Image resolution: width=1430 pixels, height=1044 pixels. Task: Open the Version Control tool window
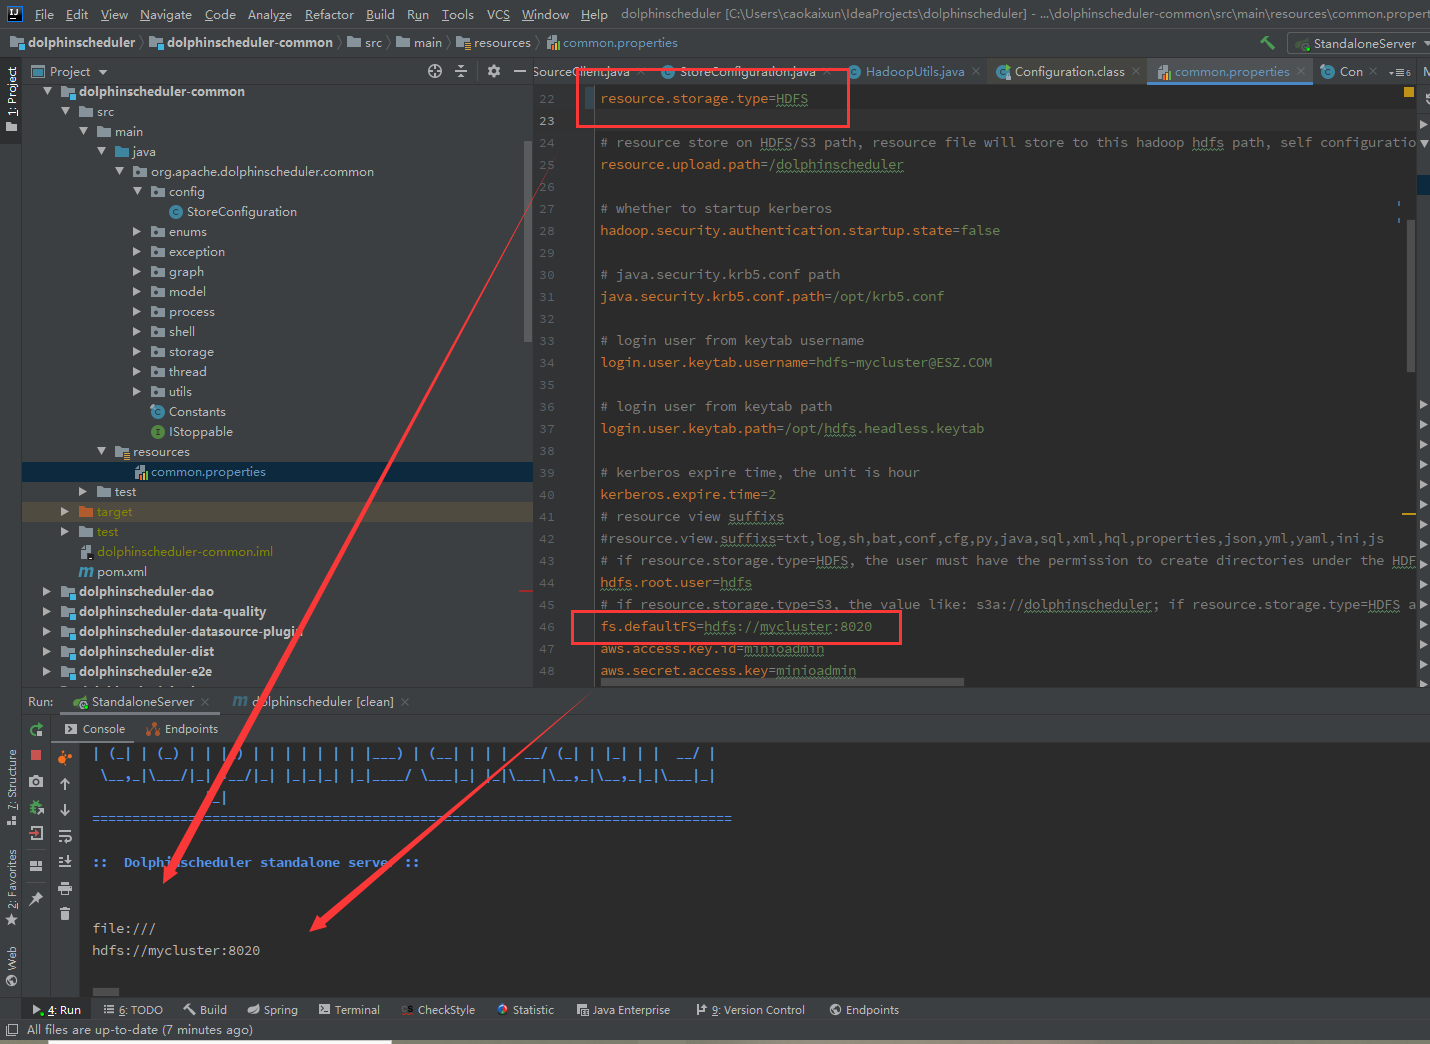[751, 1010]
